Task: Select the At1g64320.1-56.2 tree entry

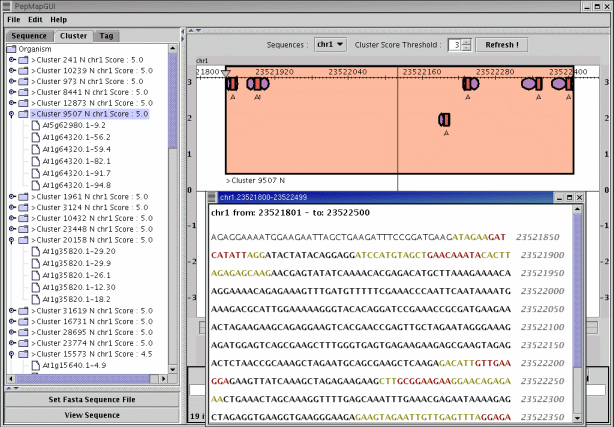Action: (x=76, y=137)
